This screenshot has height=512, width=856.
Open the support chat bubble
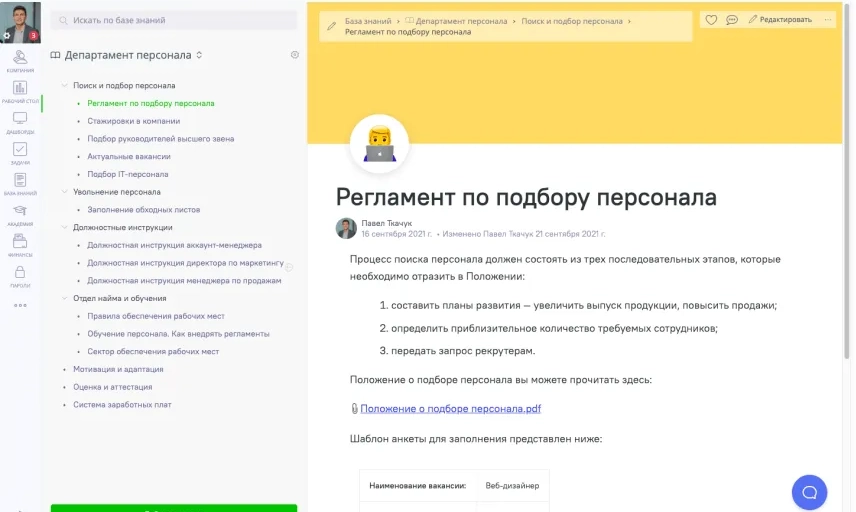coord(809,492)
